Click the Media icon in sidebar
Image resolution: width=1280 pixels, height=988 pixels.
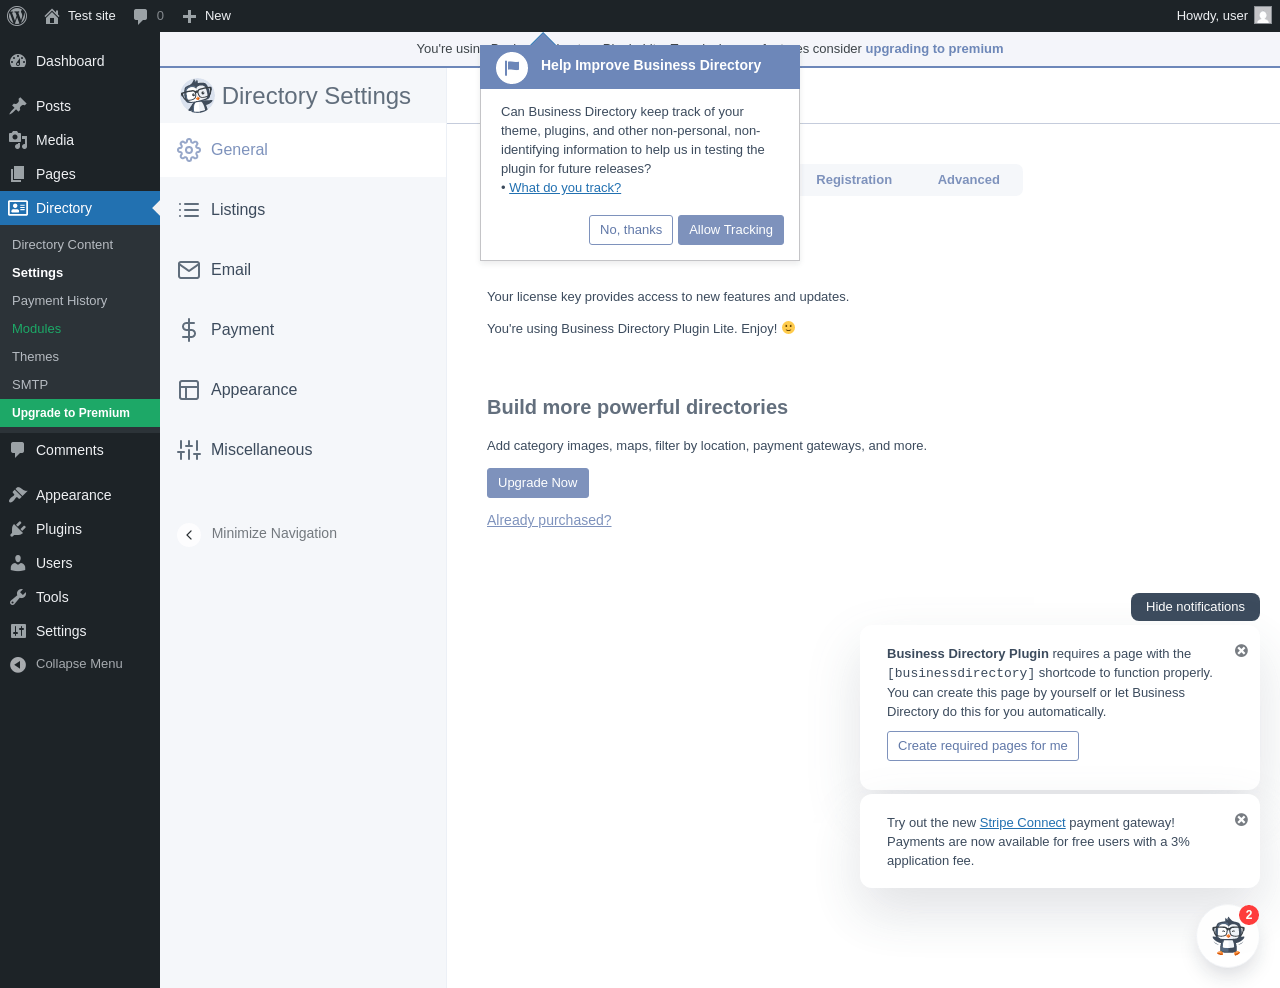[18, 140]
